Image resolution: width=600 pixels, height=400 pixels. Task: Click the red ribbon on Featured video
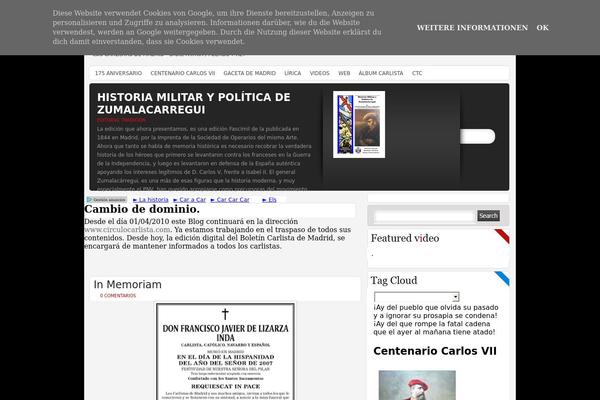click(x=502, y=236)
